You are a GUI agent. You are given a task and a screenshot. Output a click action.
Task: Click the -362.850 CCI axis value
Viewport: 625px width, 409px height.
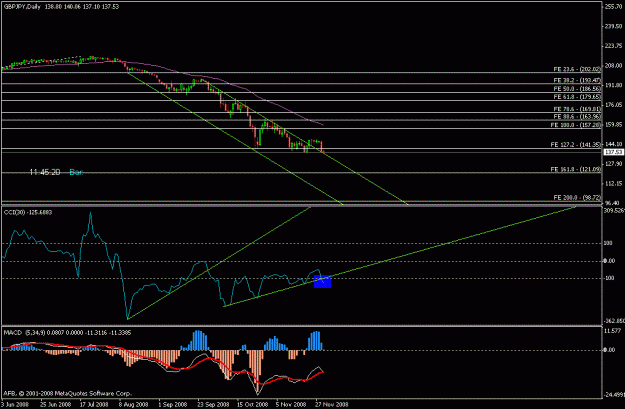[x=614, y=321]
